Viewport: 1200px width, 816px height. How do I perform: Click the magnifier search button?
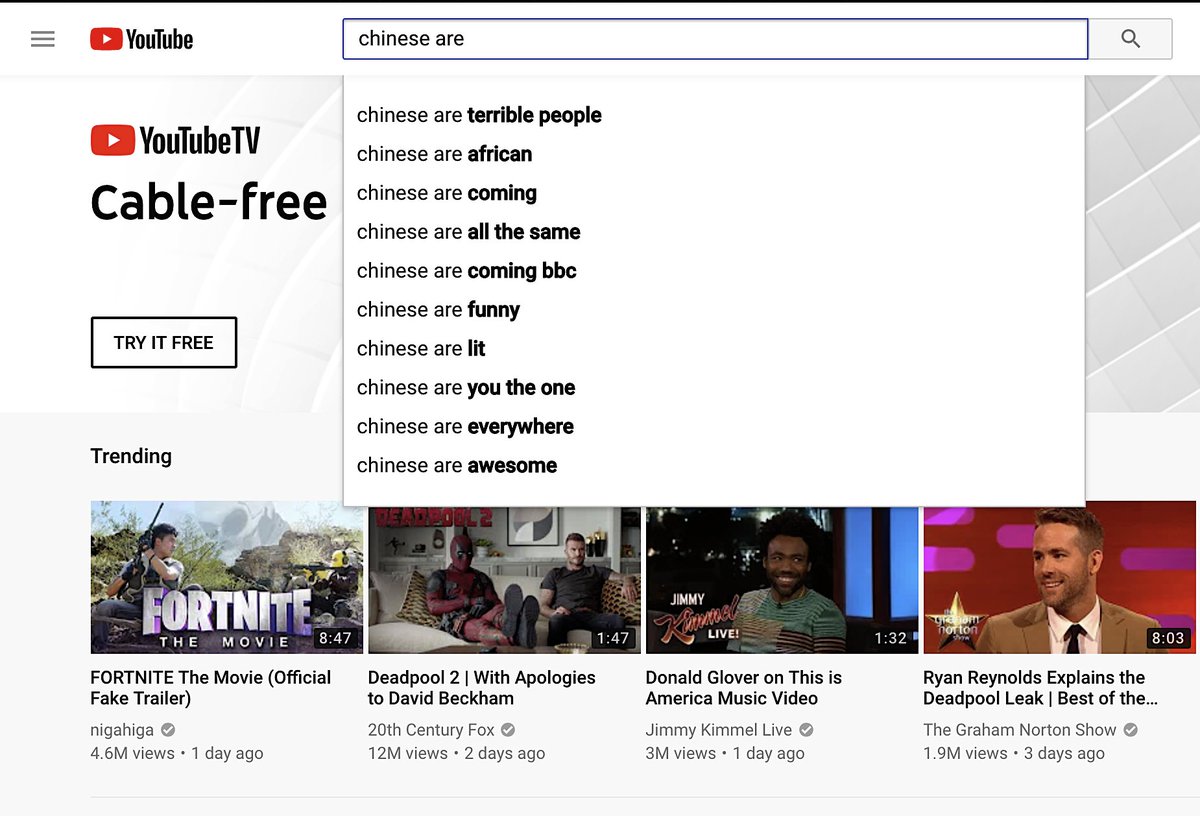(x=1130, y=39)
